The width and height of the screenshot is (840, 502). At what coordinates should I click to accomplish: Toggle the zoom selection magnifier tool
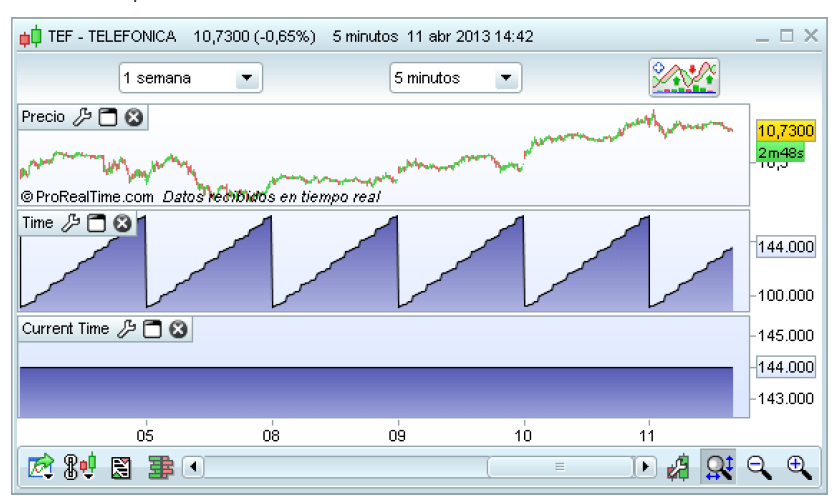tap(718, 467)
